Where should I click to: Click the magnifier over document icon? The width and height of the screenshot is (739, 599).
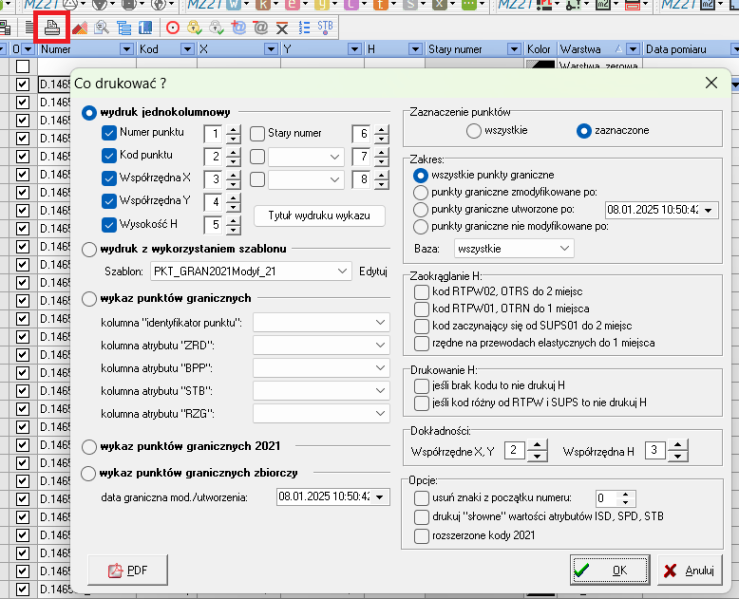coord(101,28)
